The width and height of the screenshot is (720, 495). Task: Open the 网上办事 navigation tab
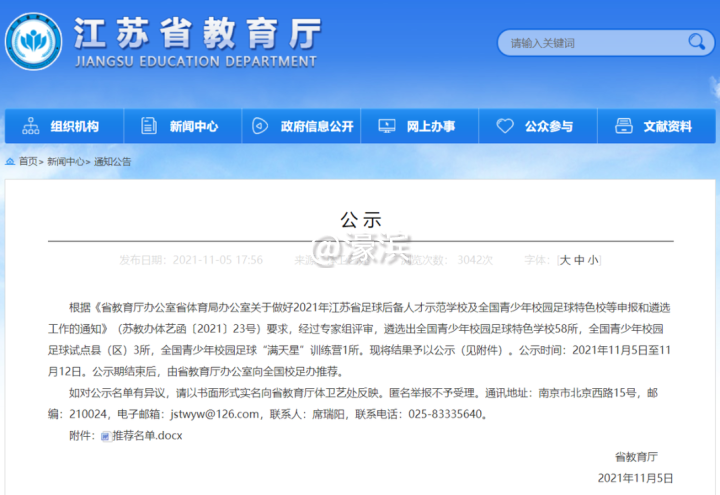(x=430, y=126)
